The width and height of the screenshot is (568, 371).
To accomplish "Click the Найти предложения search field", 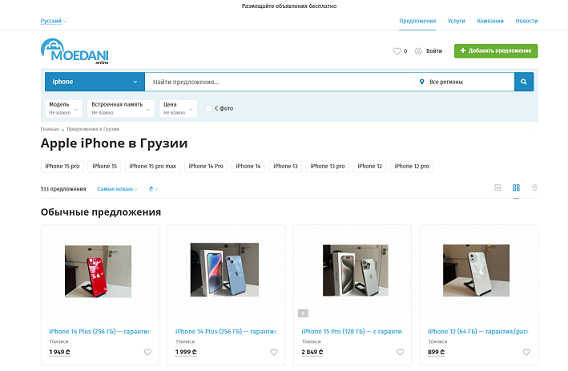I will click(x=279, y=82).
